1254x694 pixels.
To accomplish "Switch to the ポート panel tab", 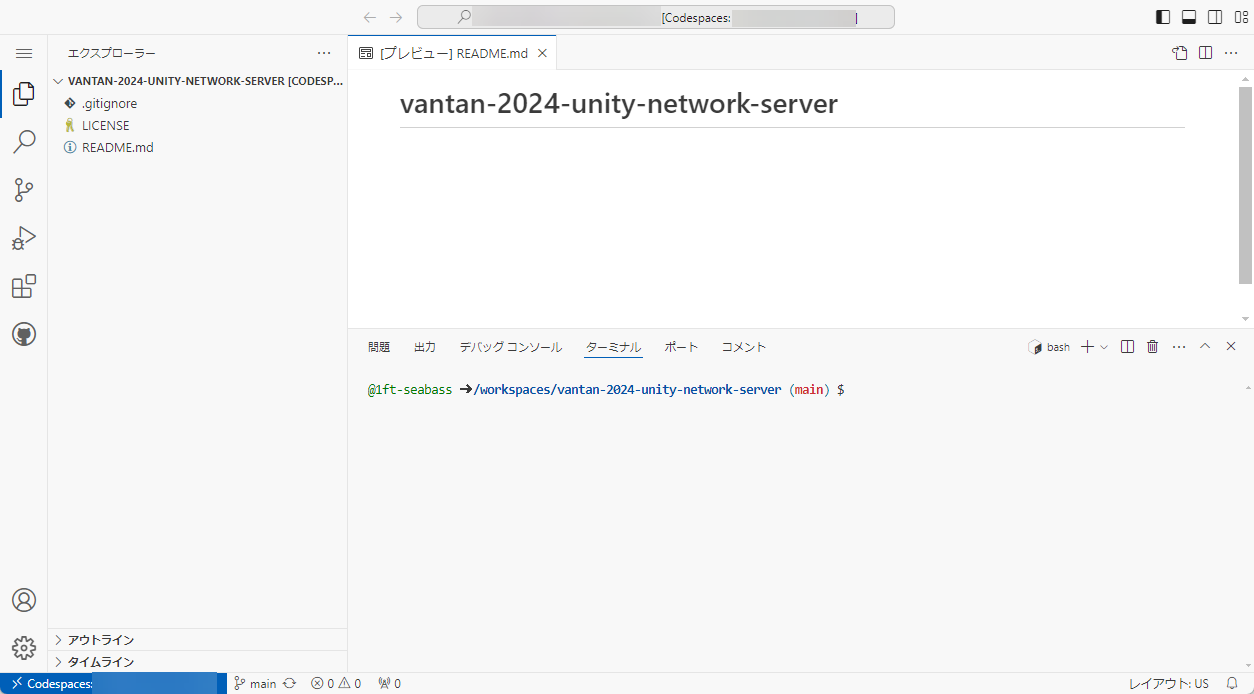I will (x=681, y=347).
